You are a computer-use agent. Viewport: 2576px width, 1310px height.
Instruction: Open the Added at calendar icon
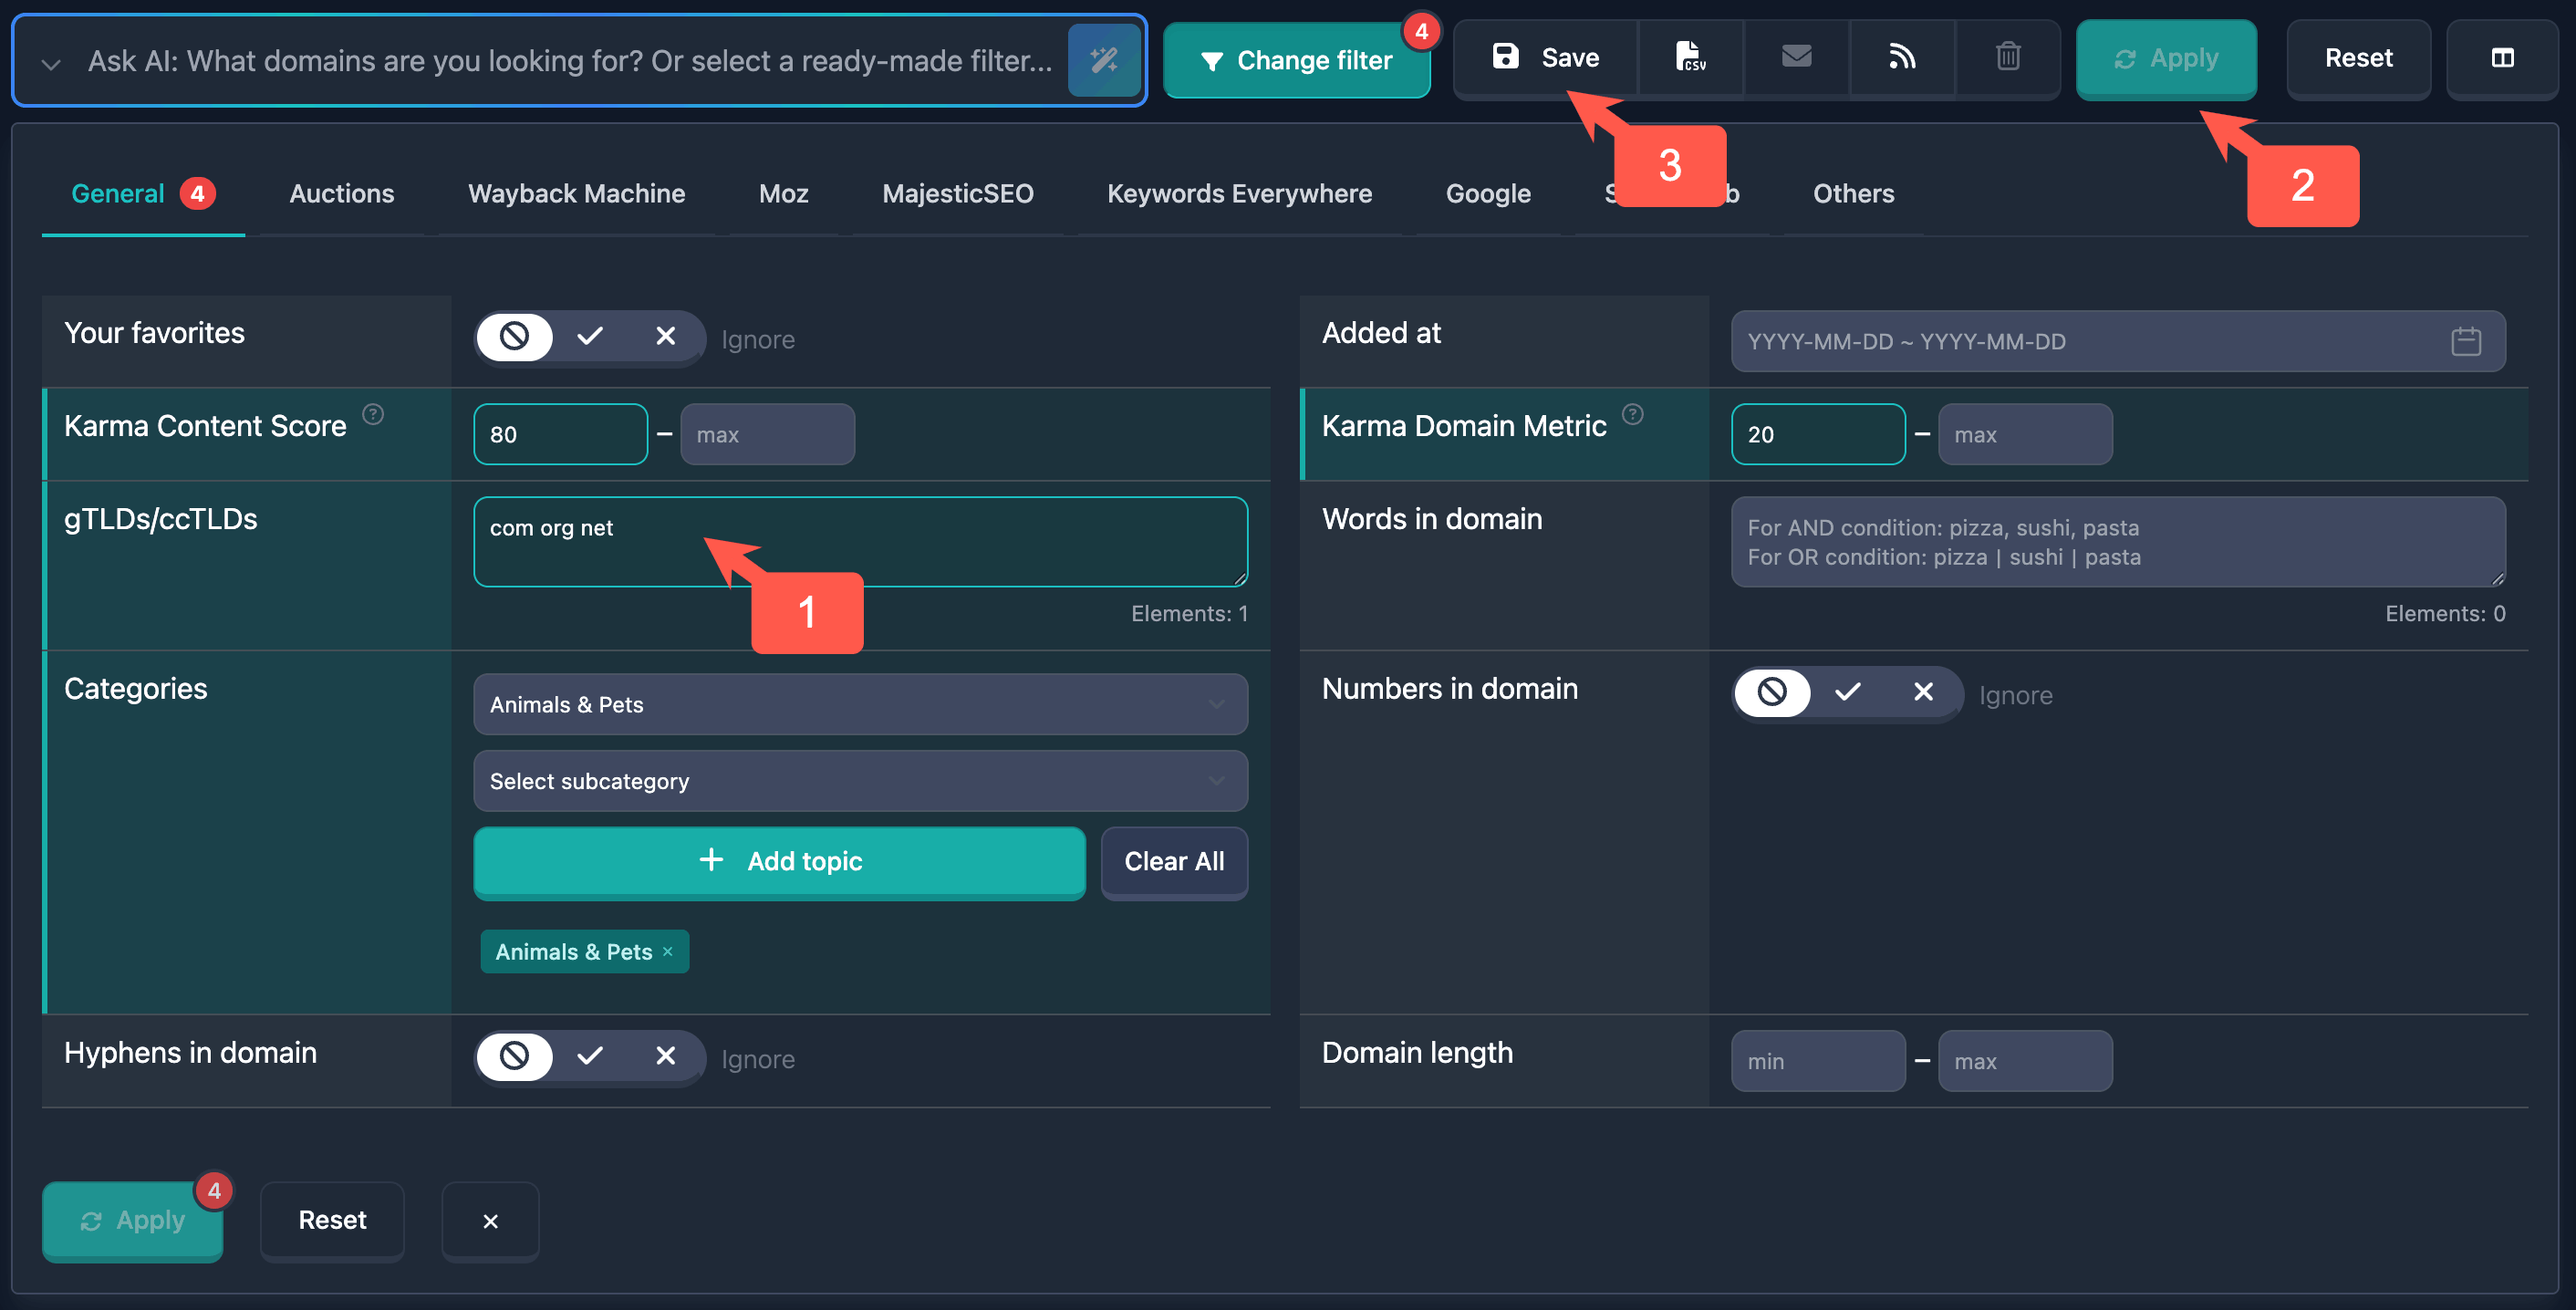click(2465, 341)
